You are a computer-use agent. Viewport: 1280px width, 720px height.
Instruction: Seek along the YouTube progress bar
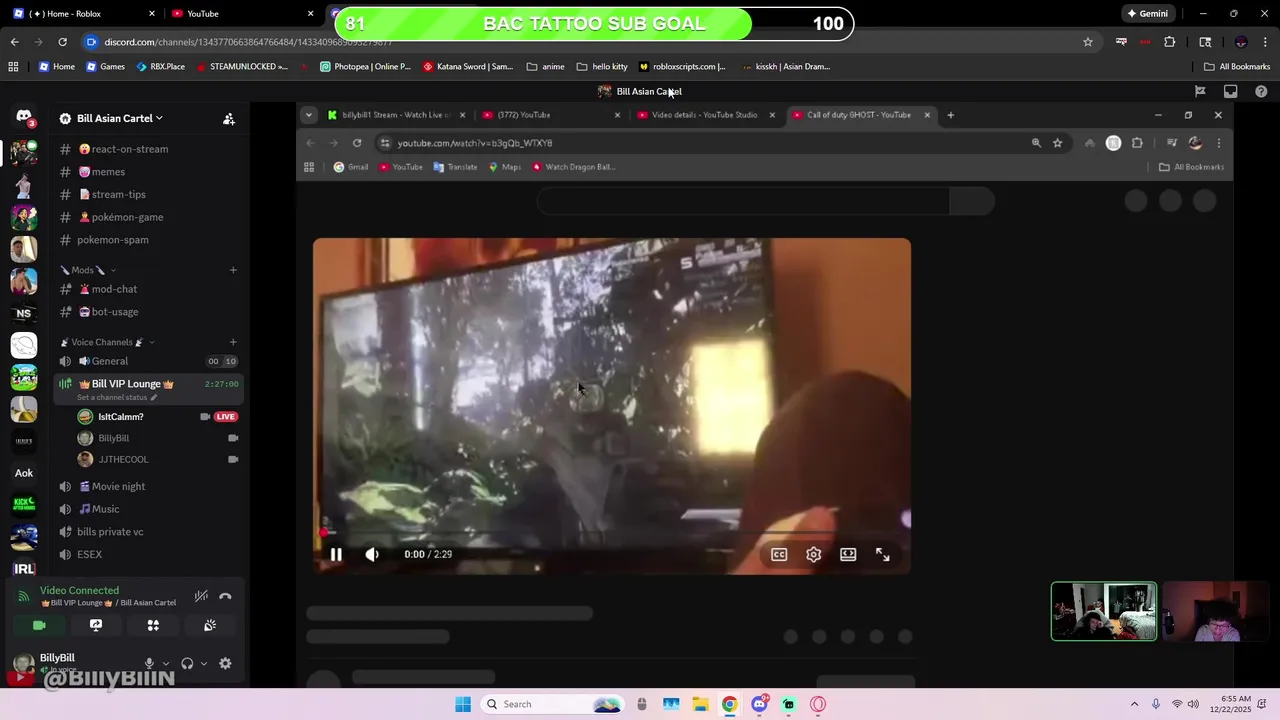coord(612,534)
